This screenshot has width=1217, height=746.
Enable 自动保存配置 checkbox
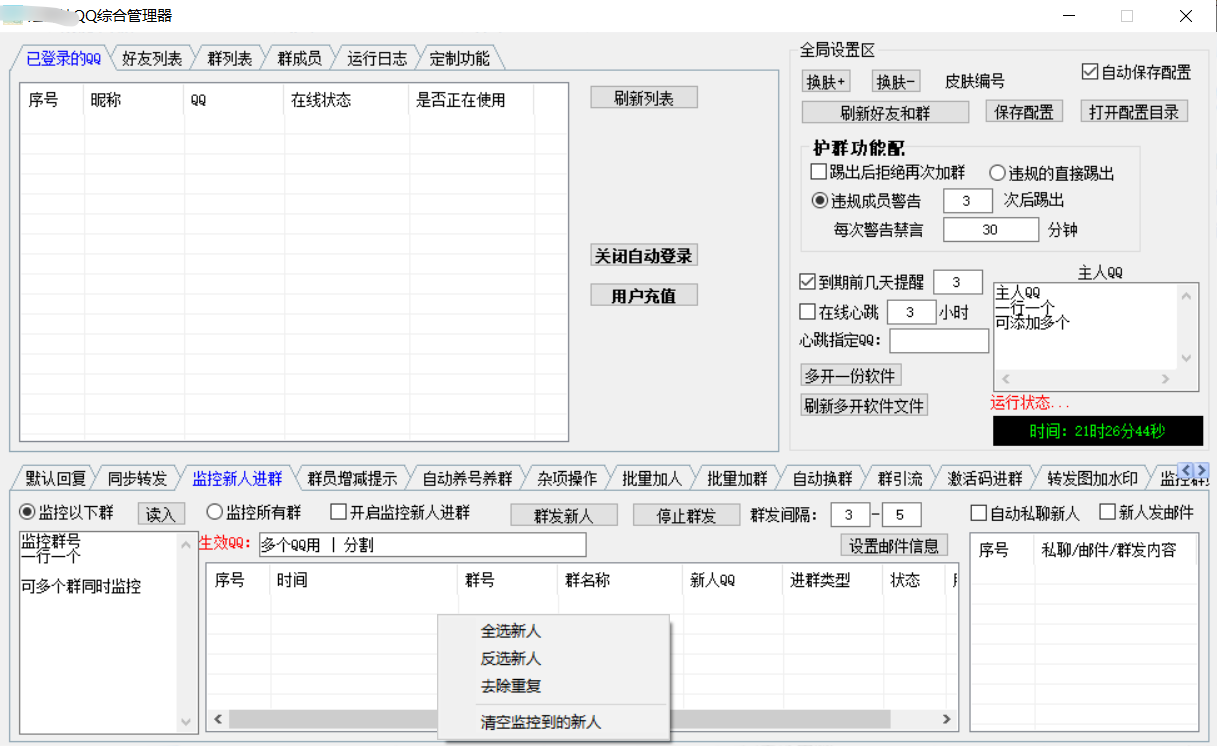click(1090, 72)
